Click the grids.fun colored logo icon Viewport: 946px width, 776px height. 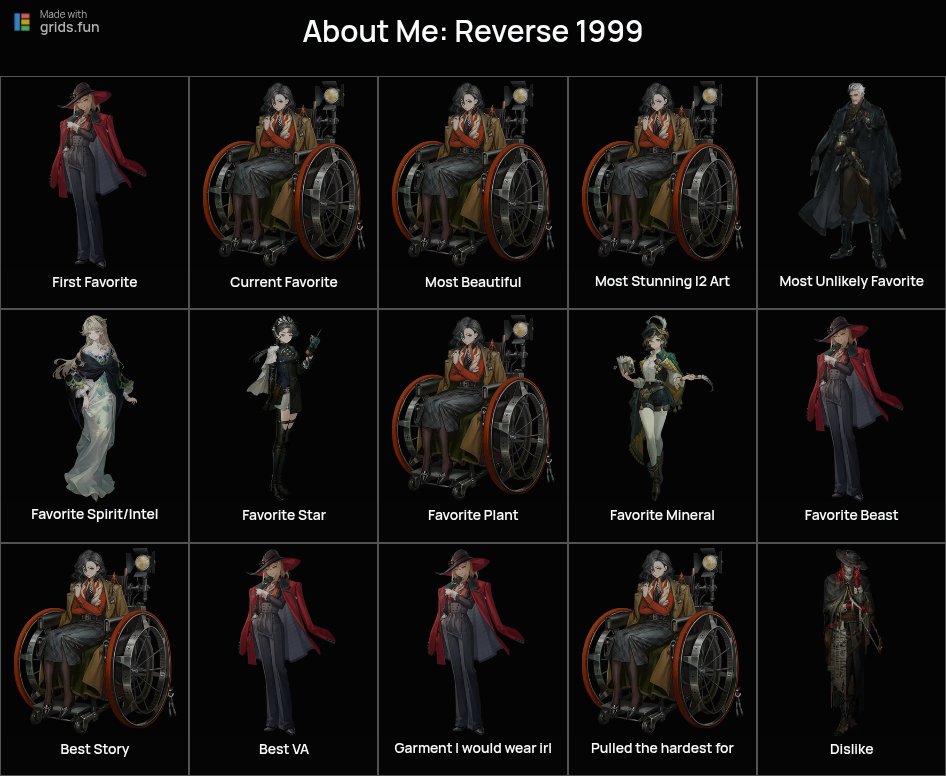click(22, 22)
